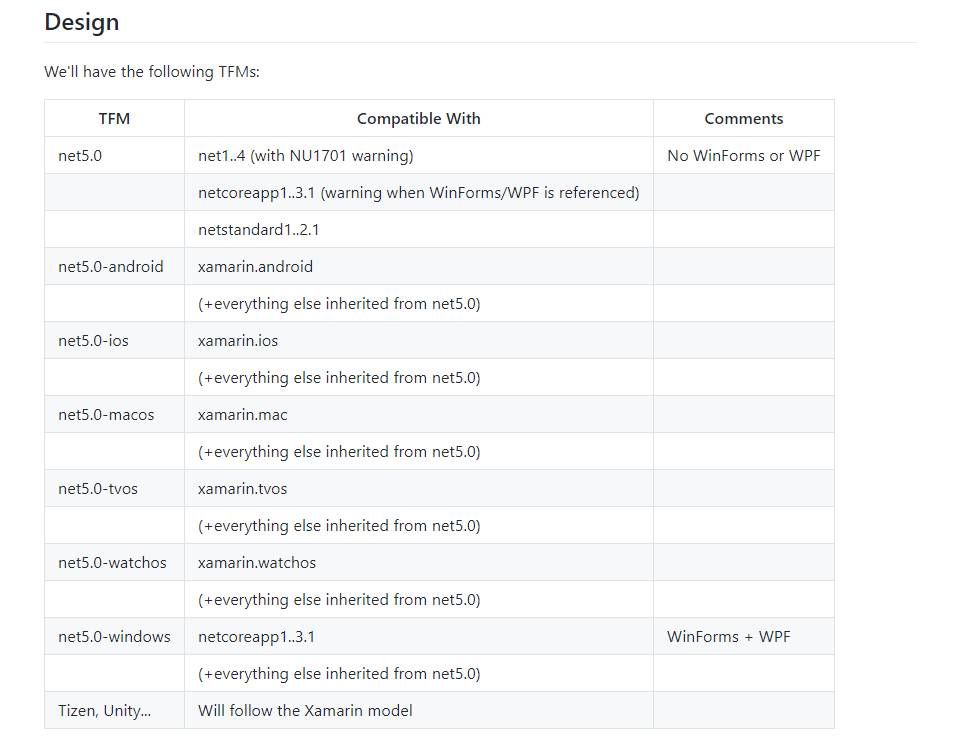
Task: Click the Compatible With column header
Action: [x=418, y=118]
